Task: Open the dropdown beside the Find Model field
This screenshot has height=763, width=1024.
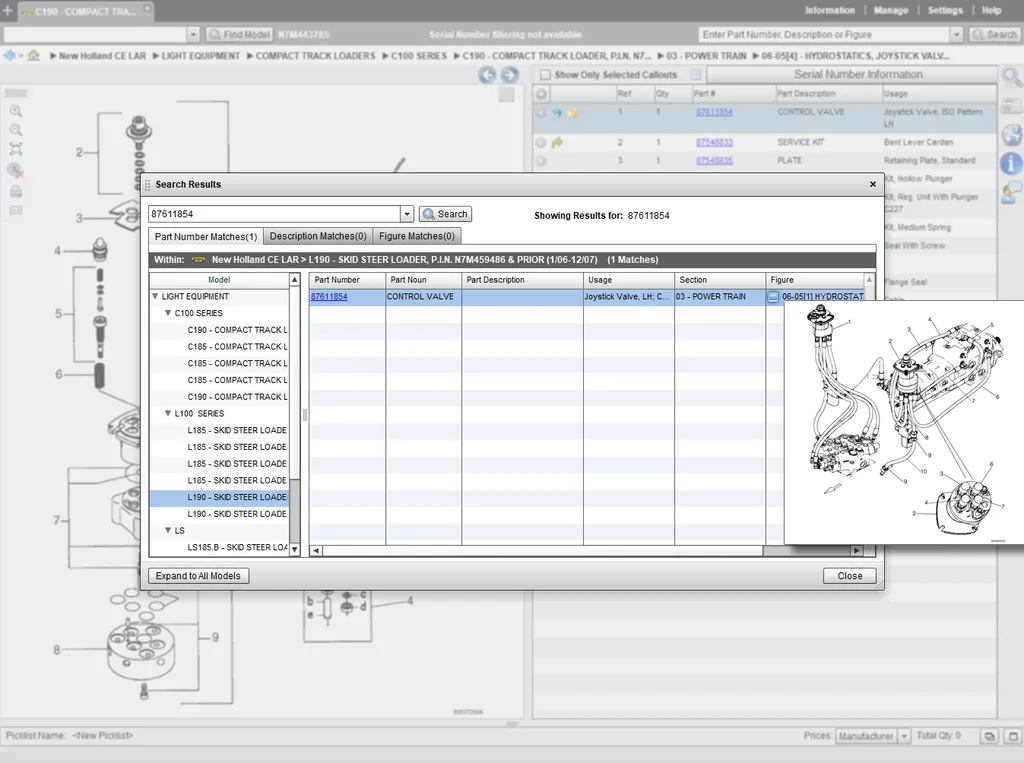Action: tap(193, 35)
